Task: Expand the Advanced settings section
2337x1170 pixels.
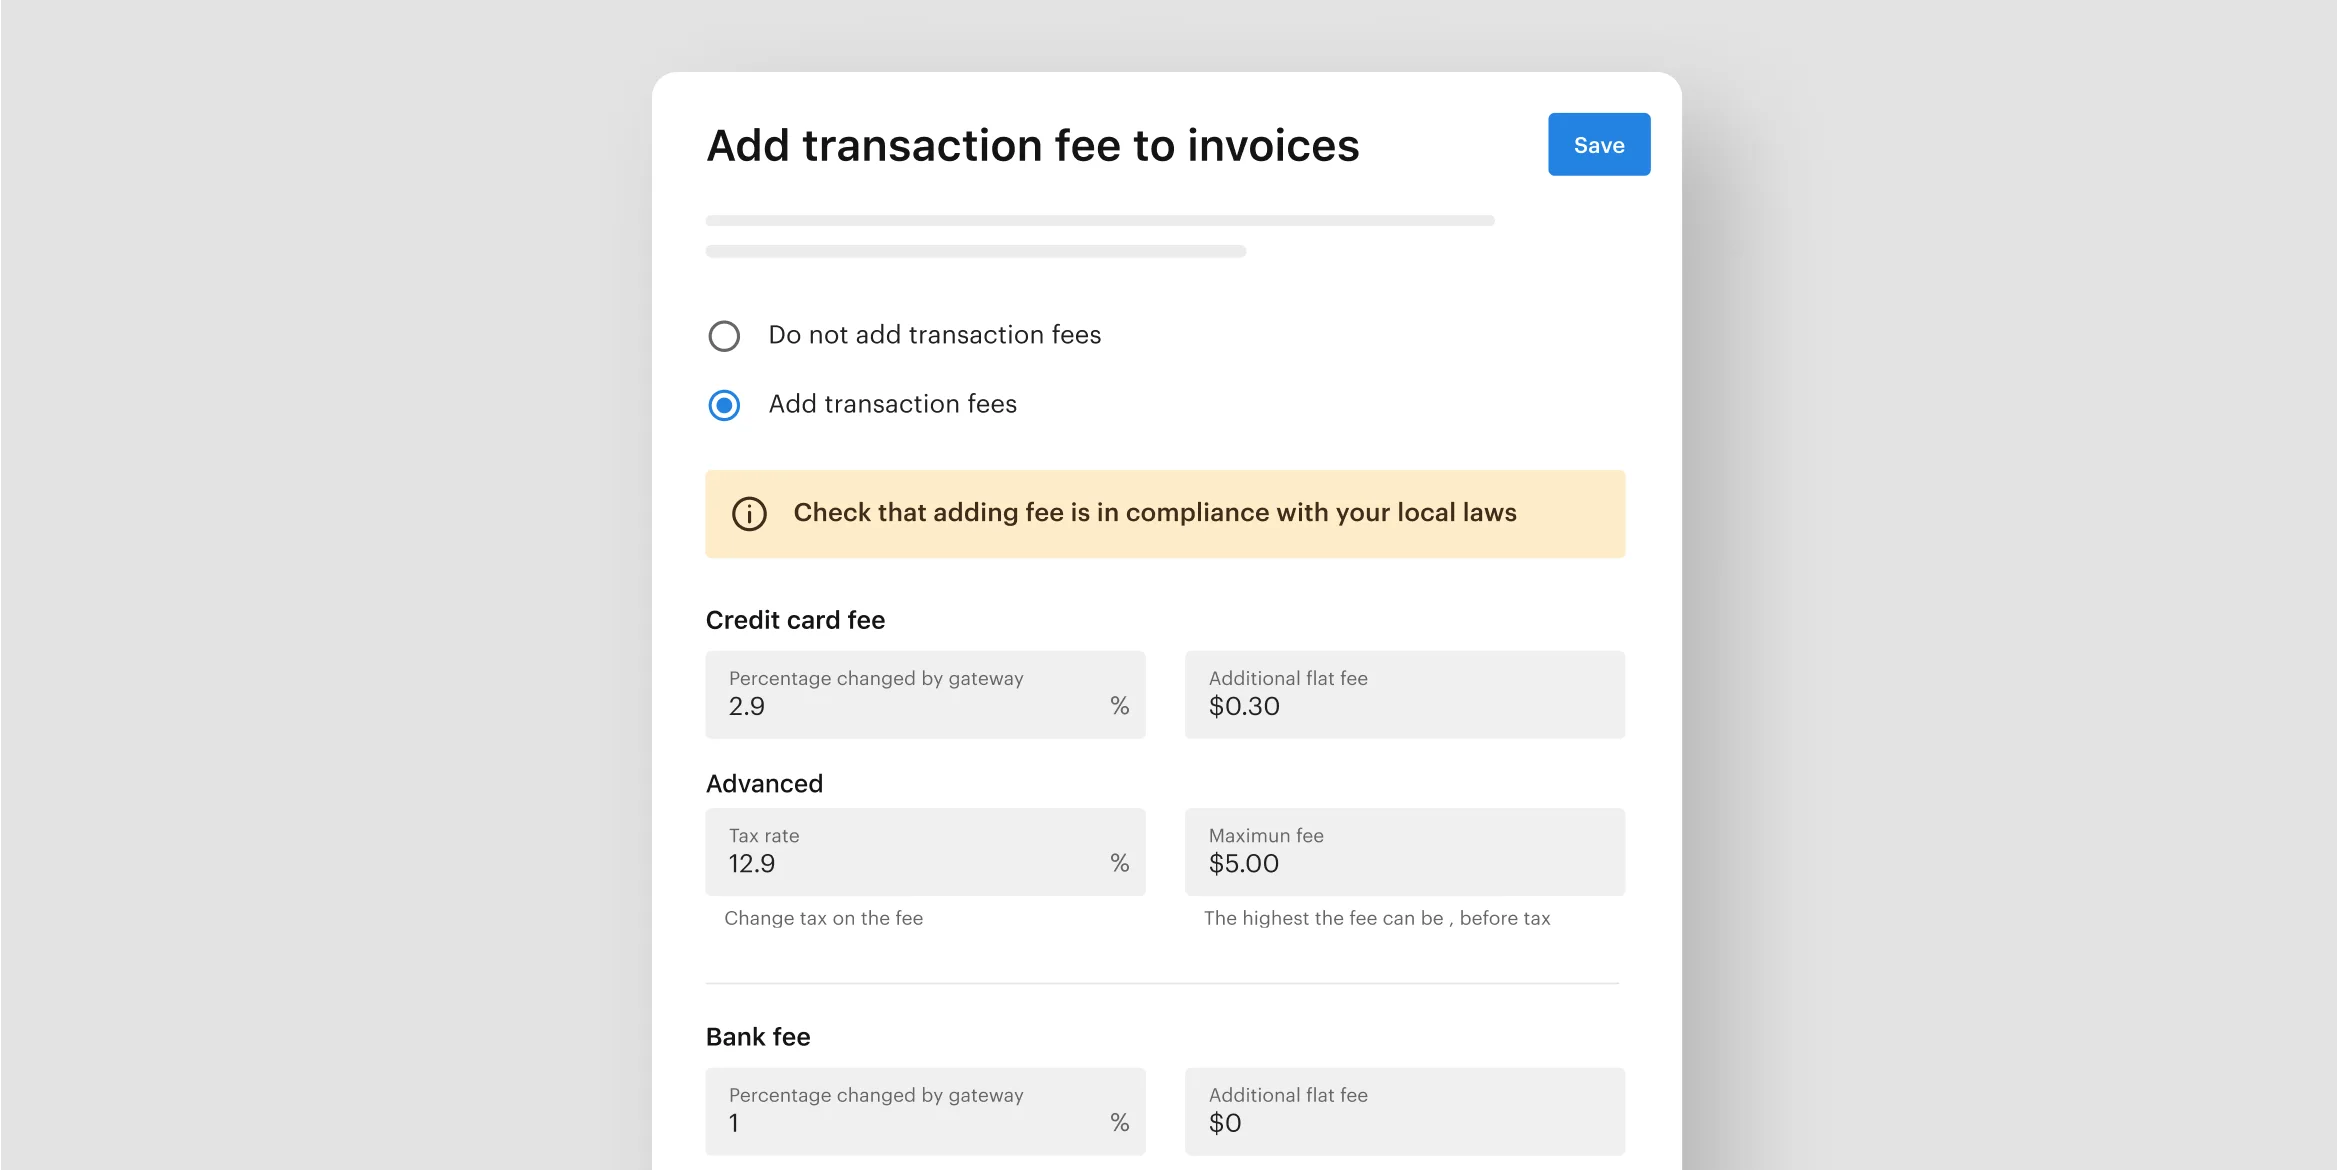Action: click(x=764, y=782)
